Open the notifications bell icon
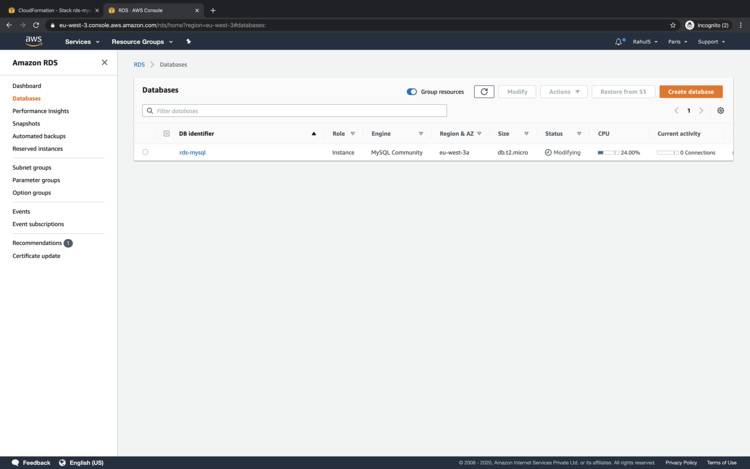 [619, 42]
